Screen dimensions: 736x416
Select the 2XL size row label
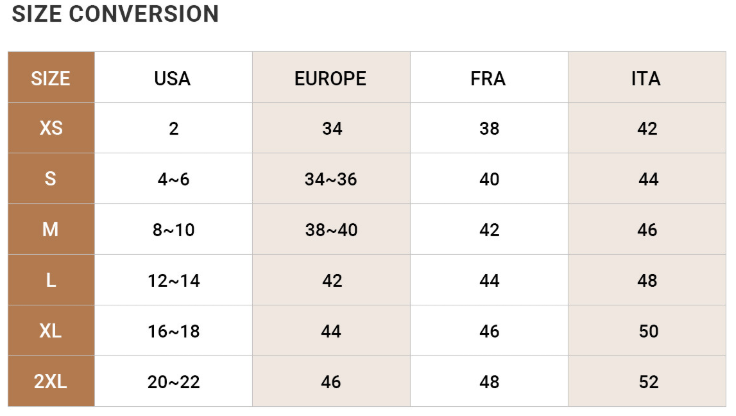[51, 381]
